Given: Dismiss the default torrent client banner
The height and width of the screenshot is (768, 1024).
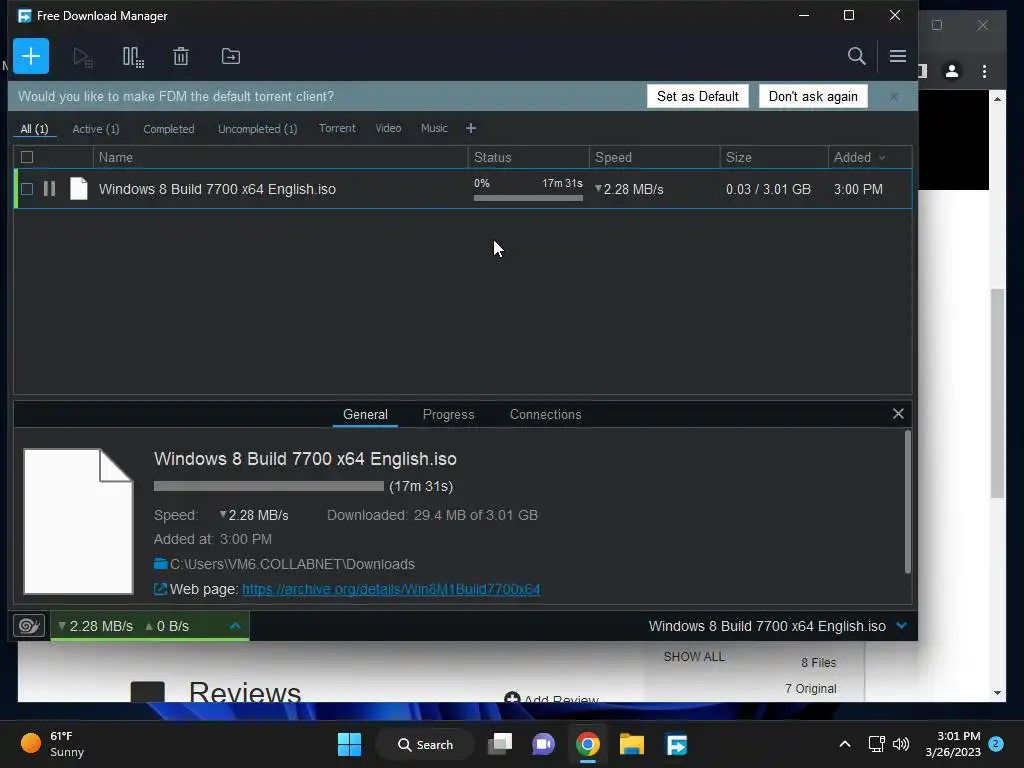Looking at the screenshot, I should (x=893, y=97).
